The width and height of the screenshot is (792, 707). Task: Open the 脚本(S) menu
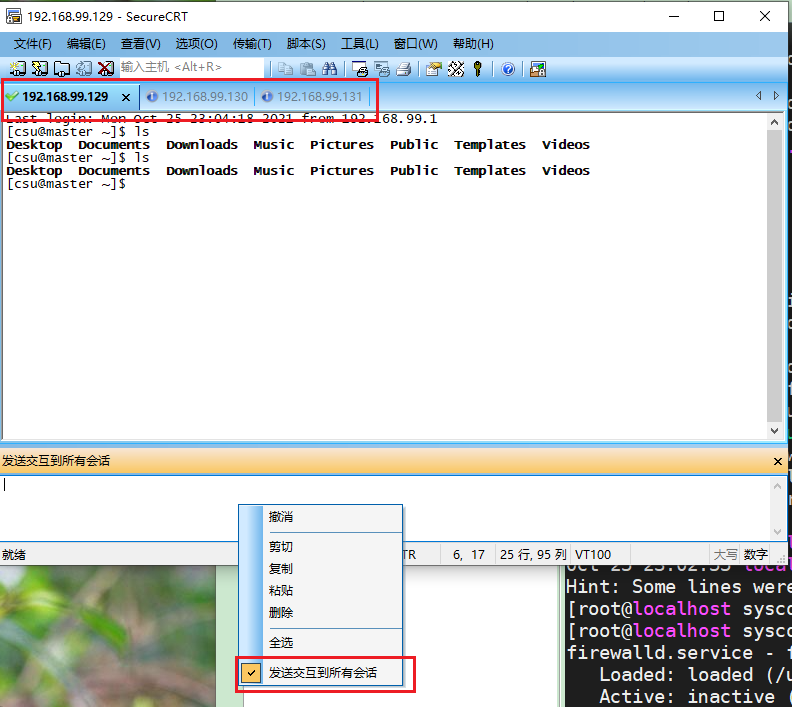pyautogui.click(x=306, y=44)
